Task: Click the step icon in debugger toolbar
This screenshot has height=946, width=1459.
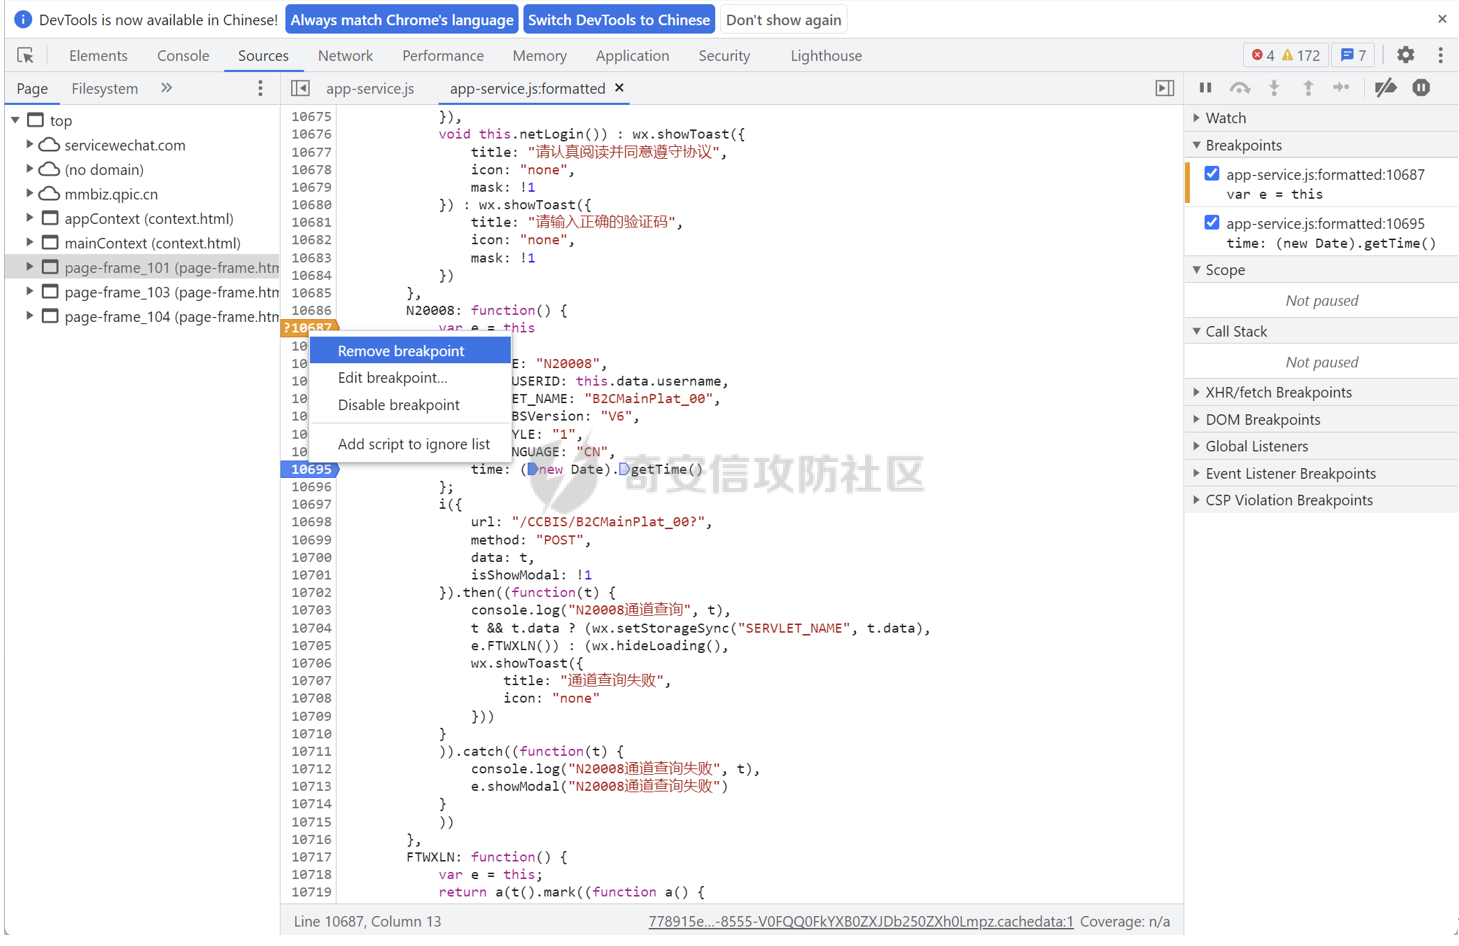Action: [x=1342, y=88]
